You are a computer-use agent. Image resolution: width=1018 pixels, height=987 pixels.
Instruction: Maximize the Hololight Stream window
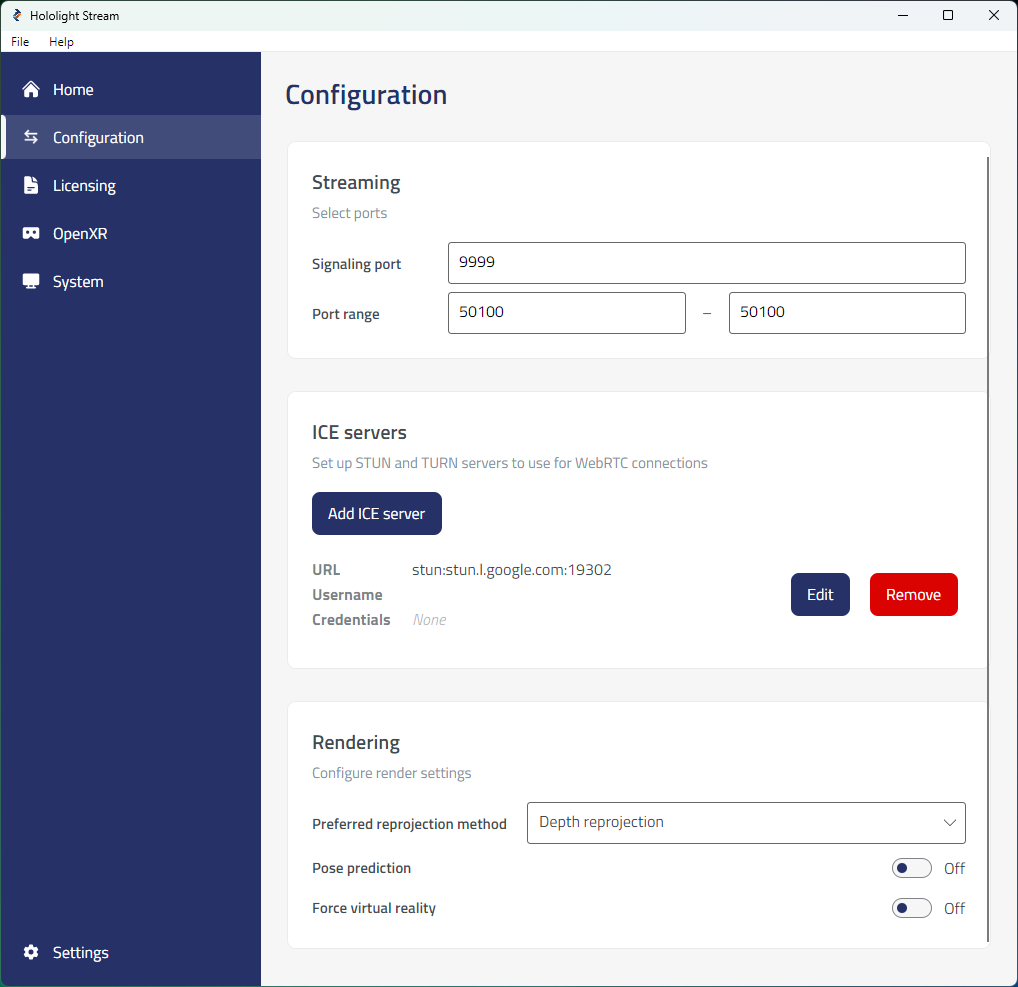948,15
